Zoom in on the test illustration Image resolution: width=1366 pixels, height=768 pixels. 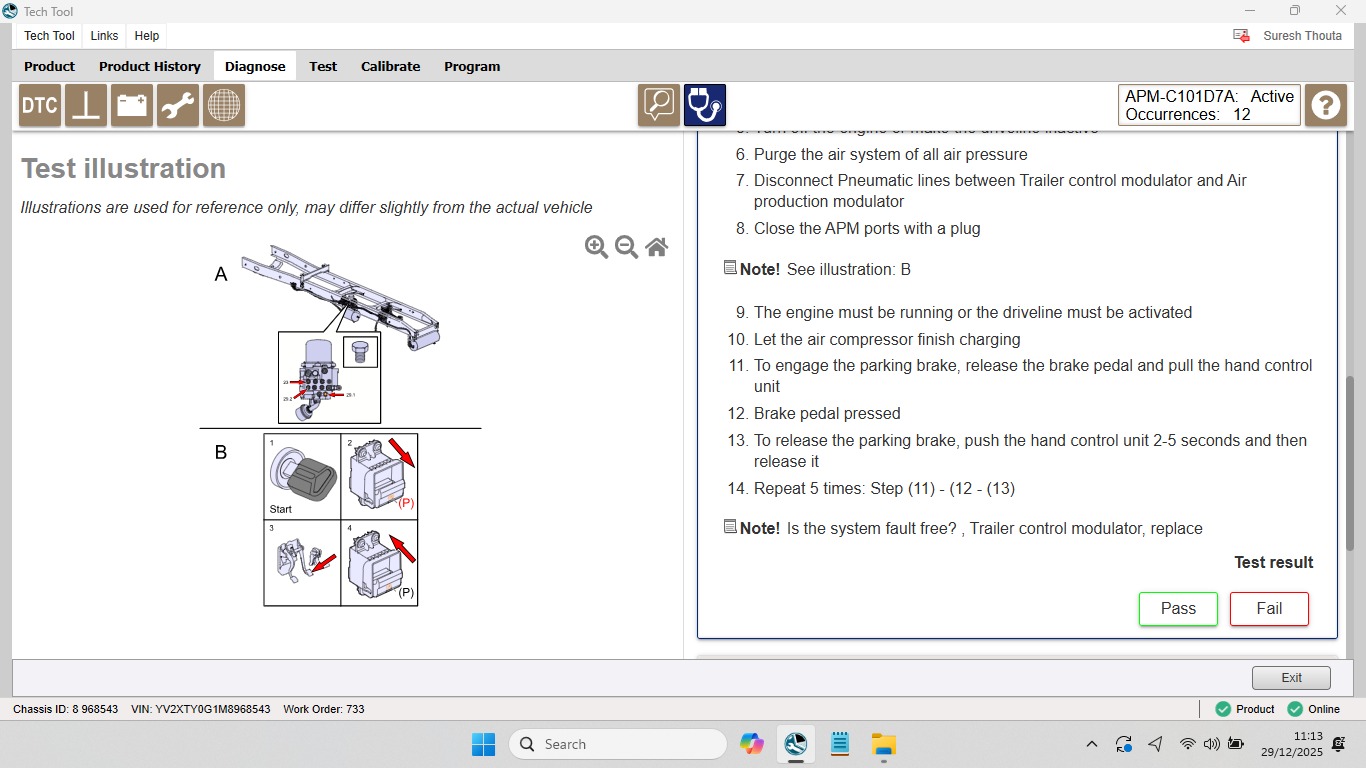pyautogui.click(x=596, y=247)
